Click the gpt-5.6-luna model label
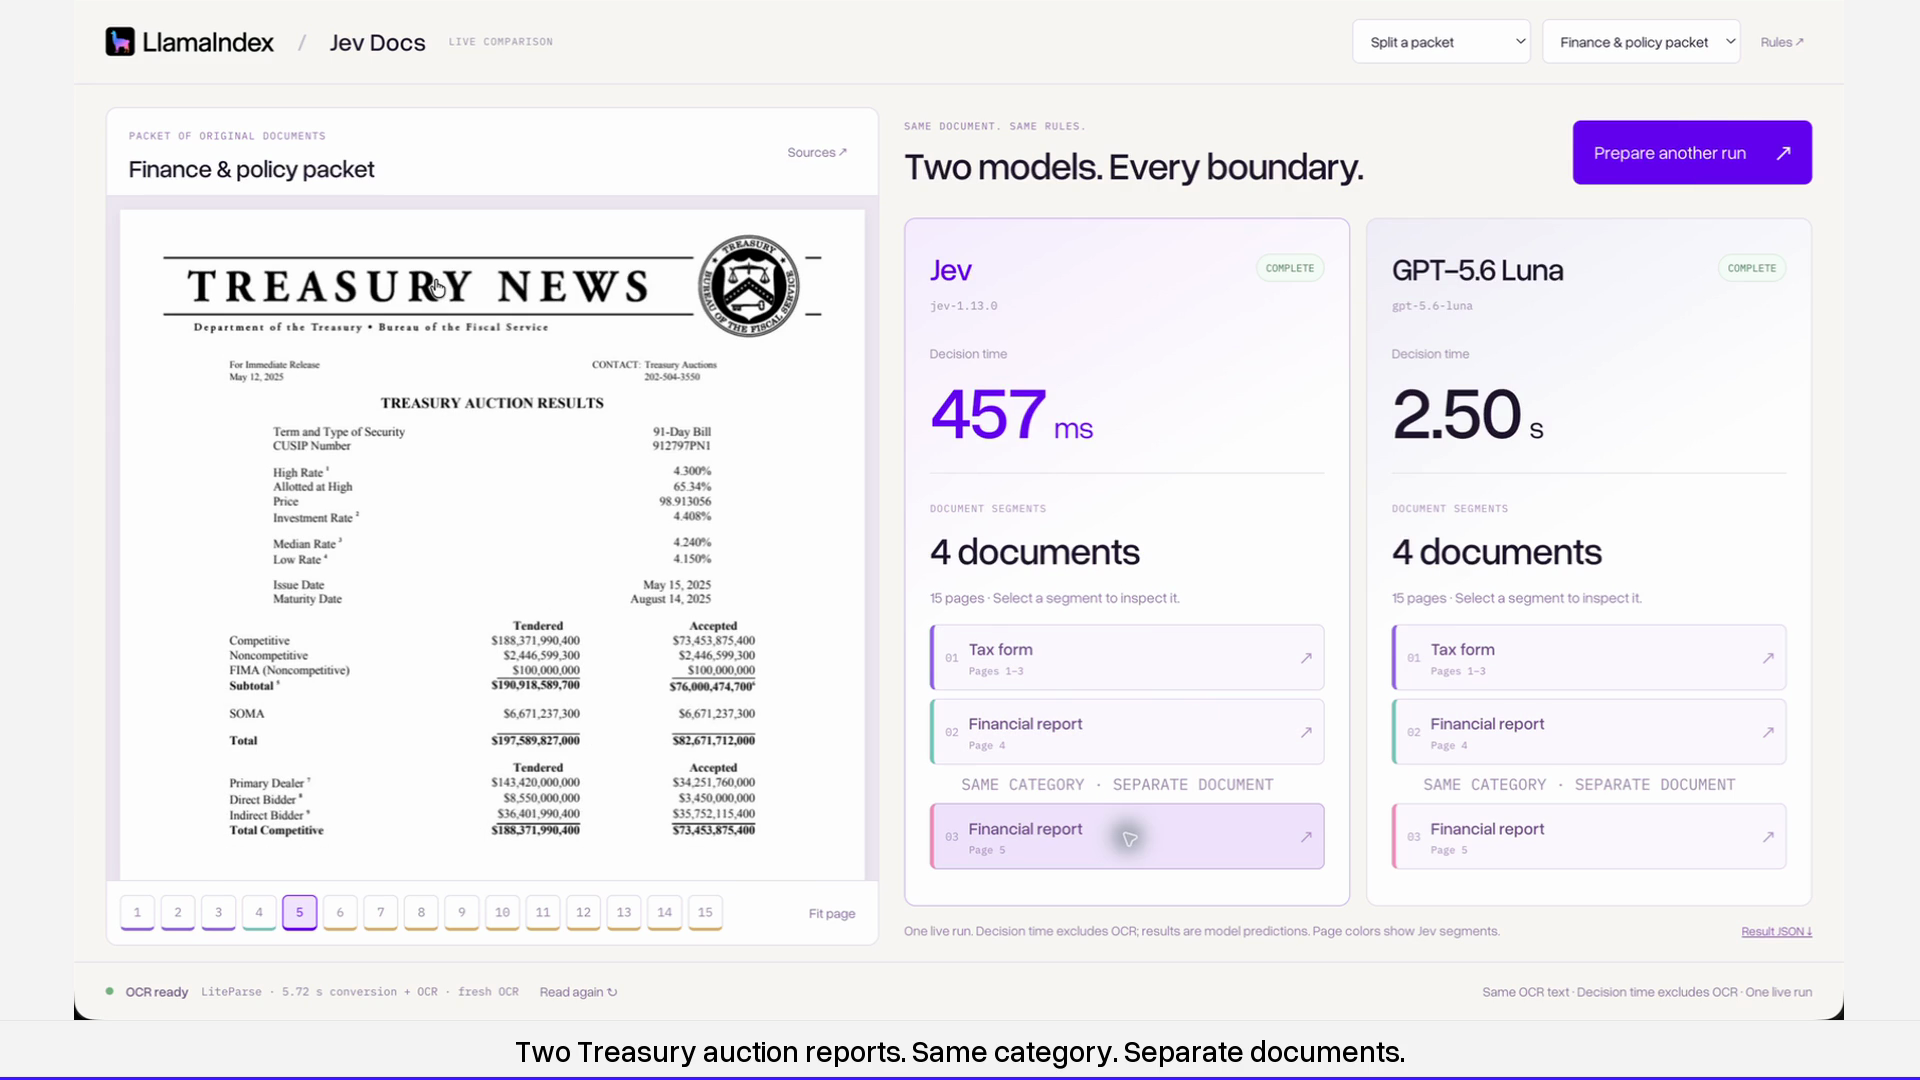Screen dimensions: 1920x1080 pos(1432,306)
